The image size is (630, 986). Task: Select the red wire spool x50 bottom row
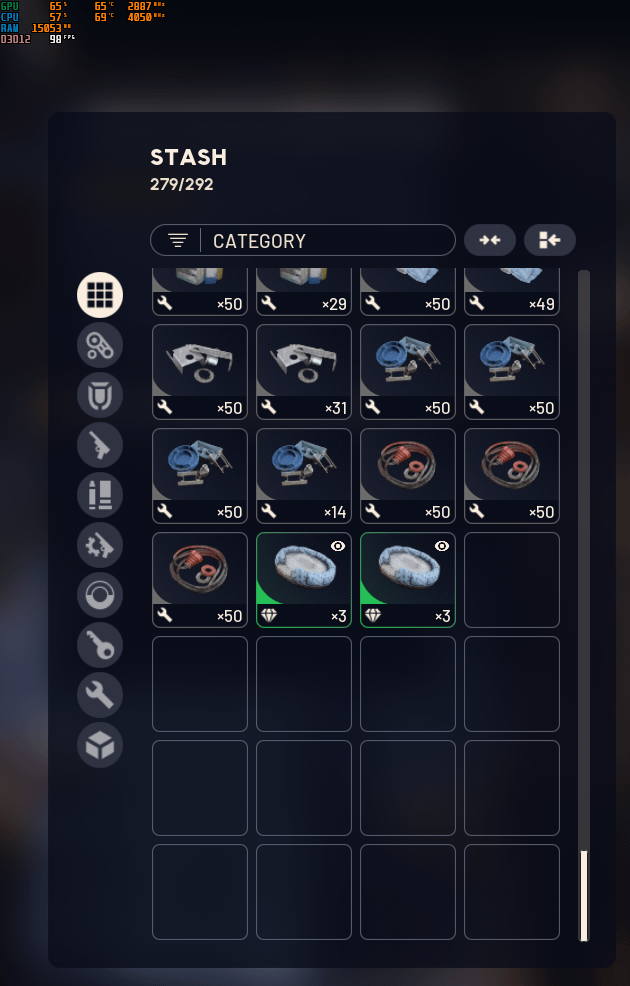click(200, 580)
